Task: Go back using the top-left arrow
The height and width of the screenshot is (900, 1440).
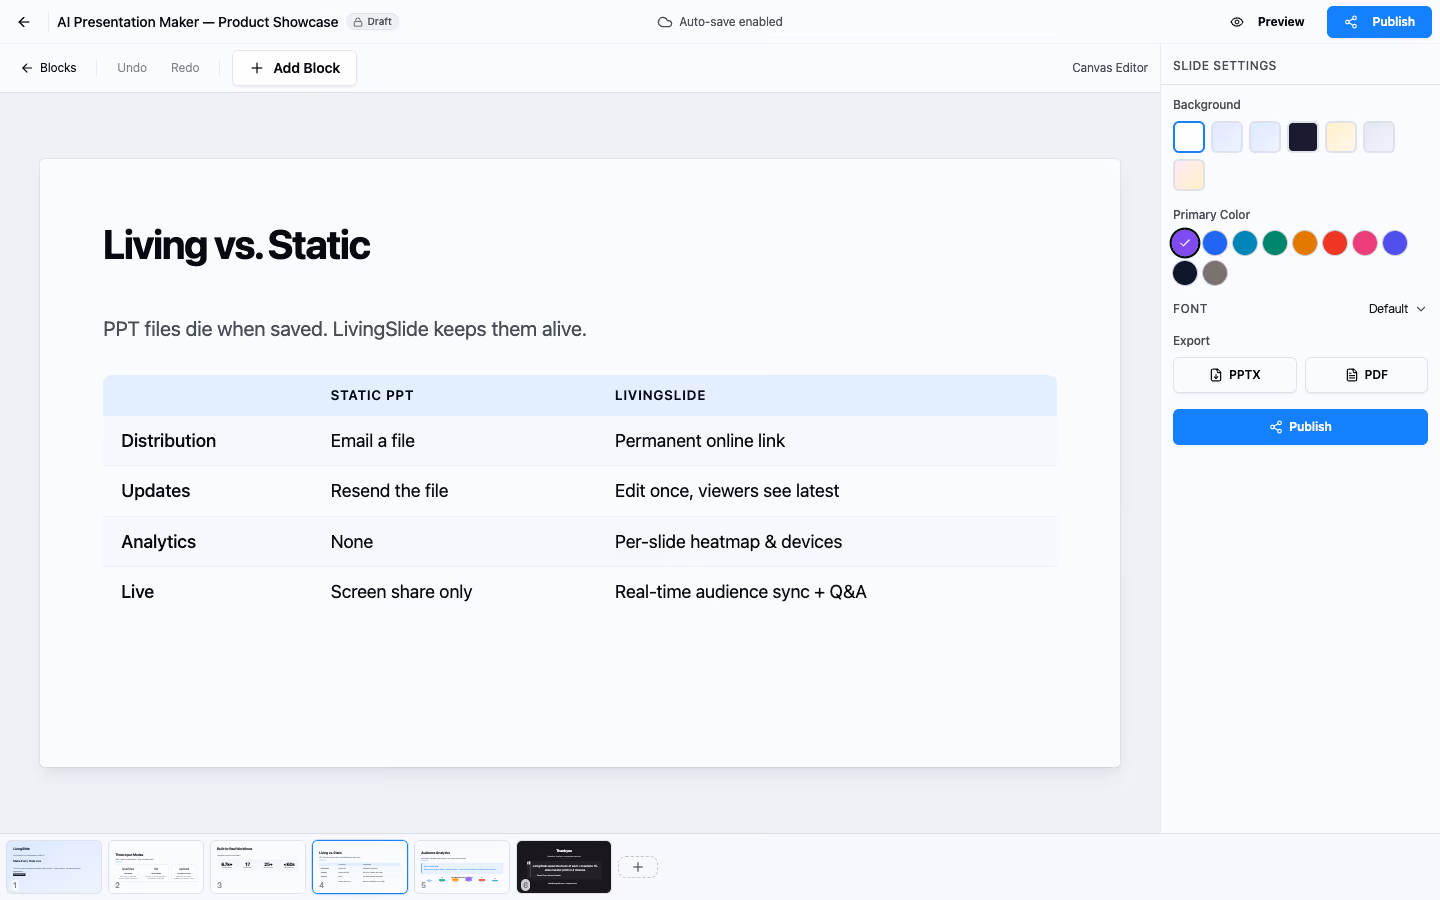Action: 24,22
